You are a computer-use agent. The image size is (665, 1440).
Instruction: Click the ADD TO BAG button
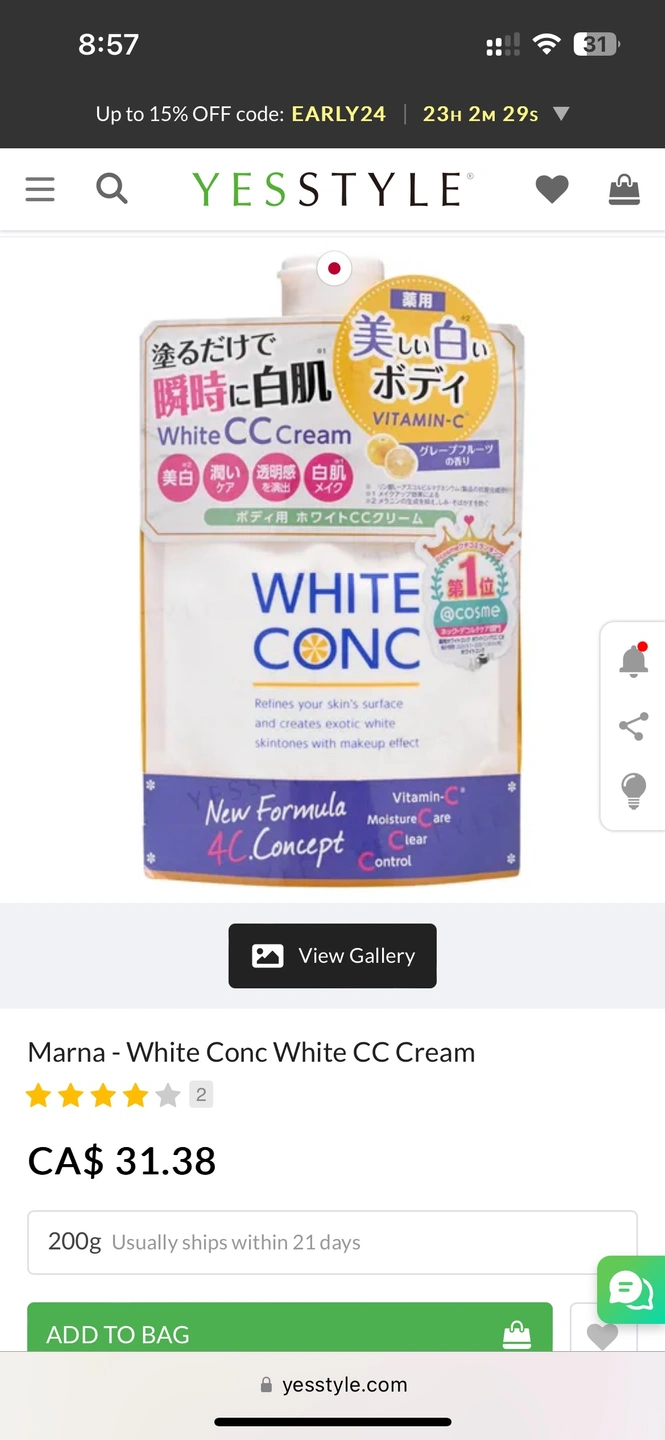290,1328
